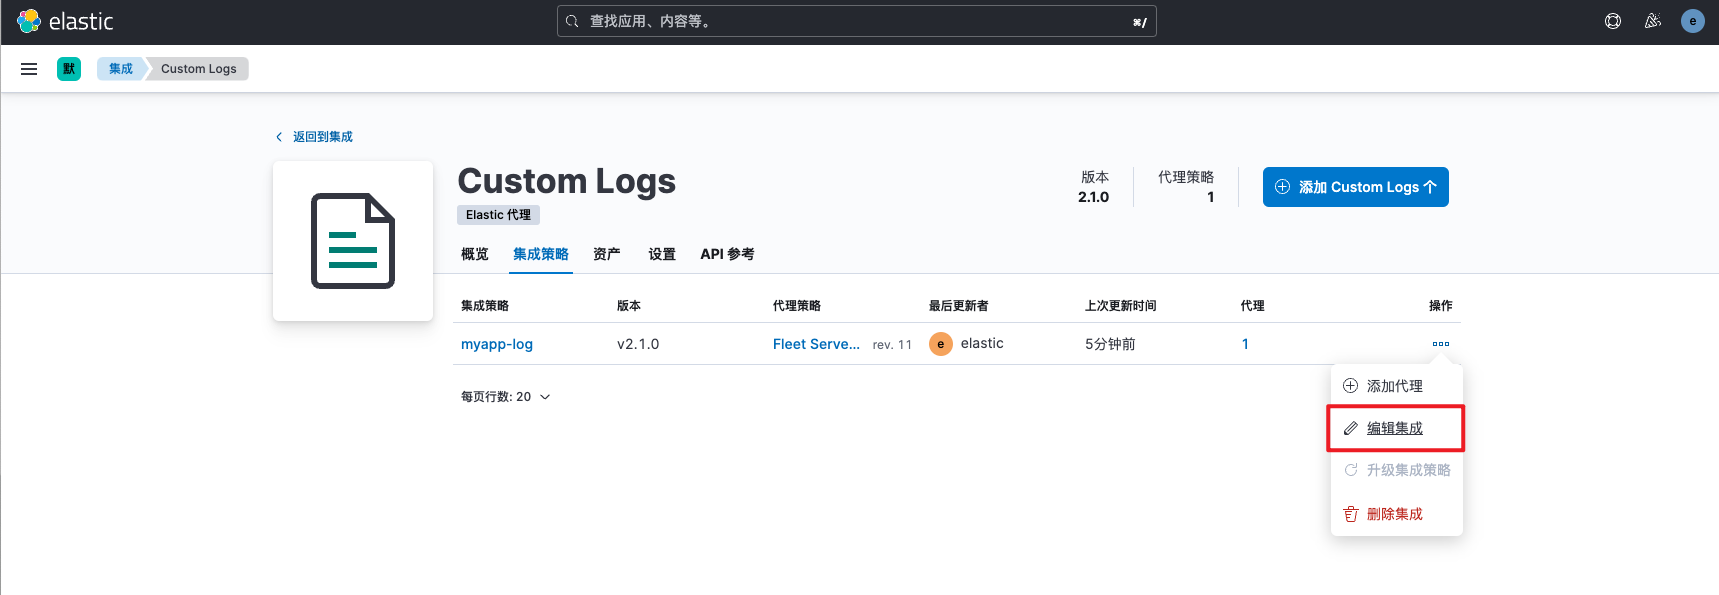Click agent count 1 link
Screen dimensions: 1719x595
tap(1245, 344)
